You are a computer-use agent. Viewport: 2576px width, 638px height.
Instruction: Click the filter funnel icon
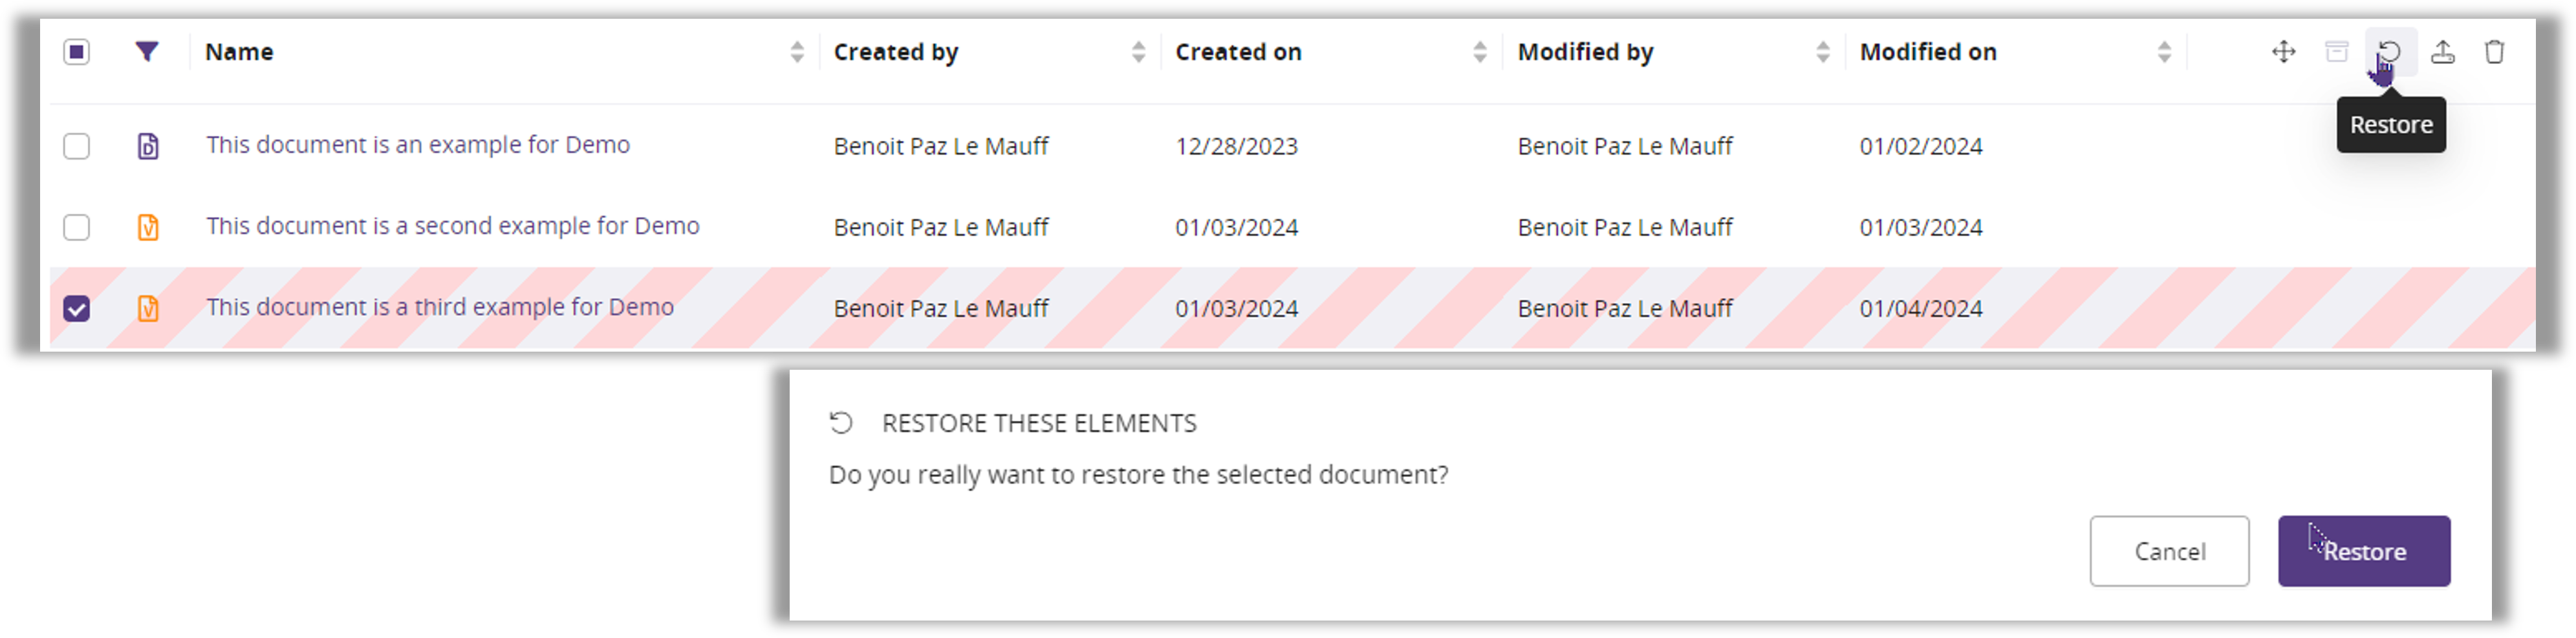tap(147, 51)
